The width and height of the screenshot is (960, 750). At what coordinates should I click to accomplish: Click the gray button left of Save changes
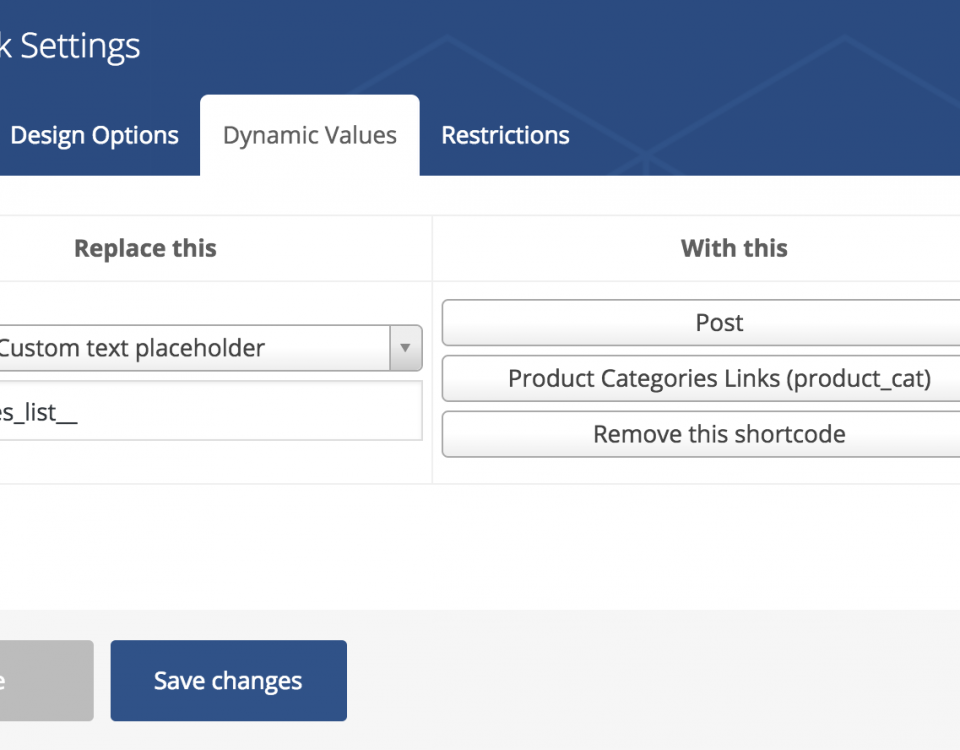(x=47, y=680)
